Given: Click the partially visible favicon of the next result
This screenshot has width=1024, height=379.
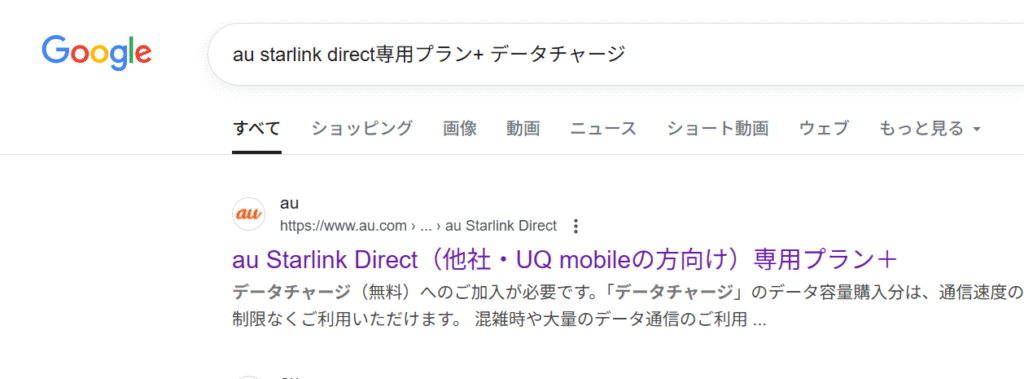Looking at the screenshot, I should (x=249, y=377).
